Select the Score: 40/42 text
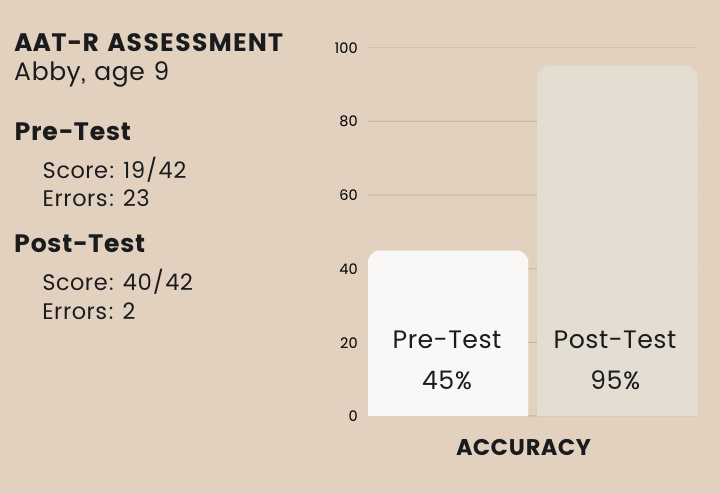720x494 pixels. (118, 282)
